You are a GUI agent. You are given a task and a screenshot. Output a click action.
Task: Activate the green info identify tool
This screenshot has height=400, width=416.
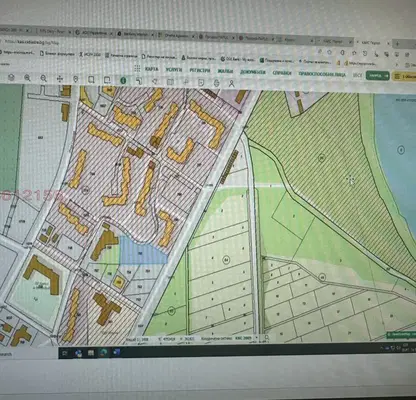coord(123,80)
